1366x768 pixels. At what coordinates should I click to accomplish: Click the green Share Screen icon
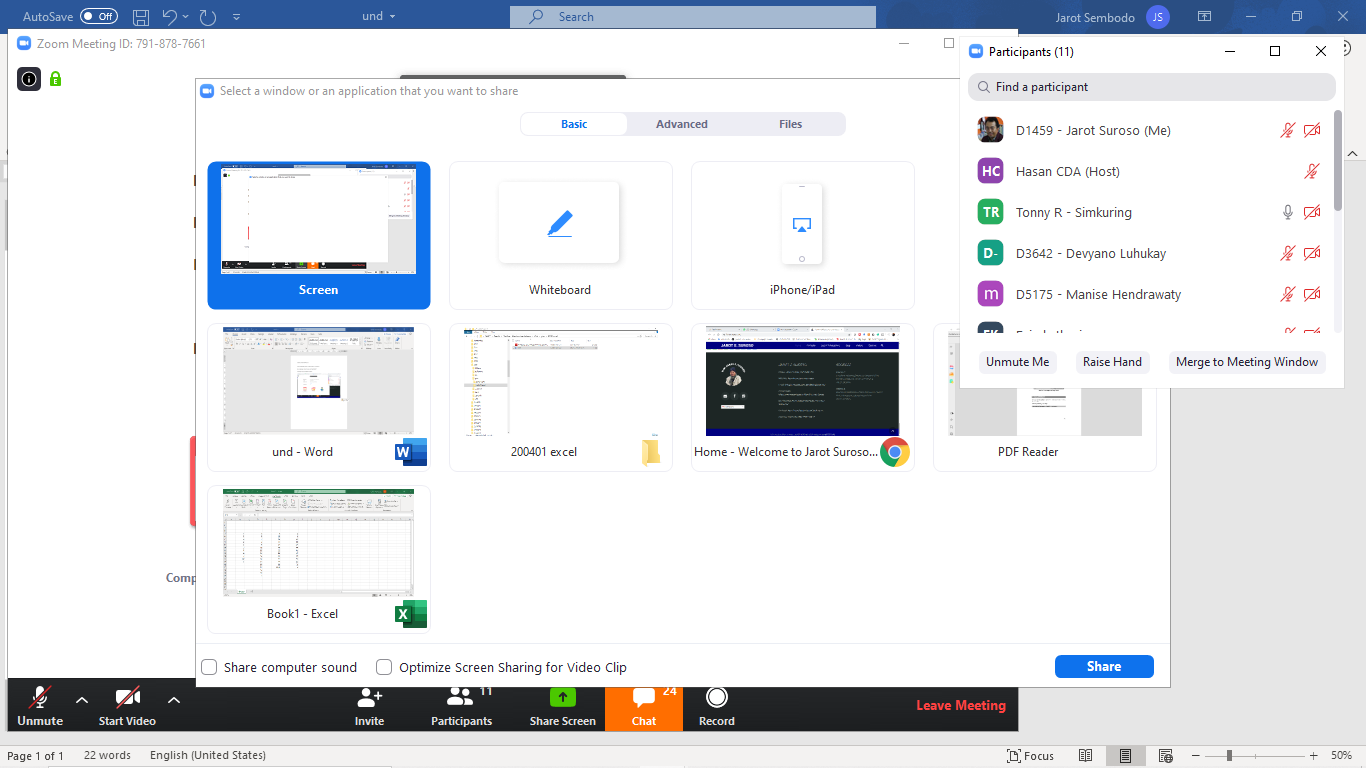click(x=563, y=698)
